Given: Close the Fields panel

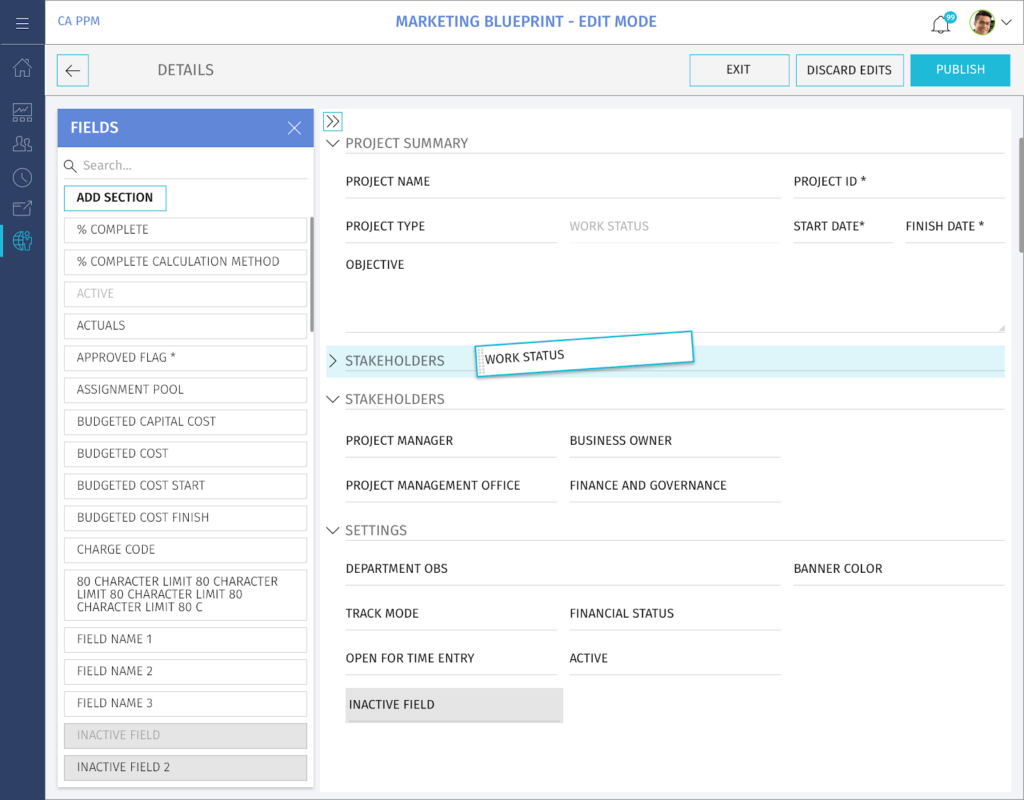Looking at the screenshot, I should click(294, 128).
